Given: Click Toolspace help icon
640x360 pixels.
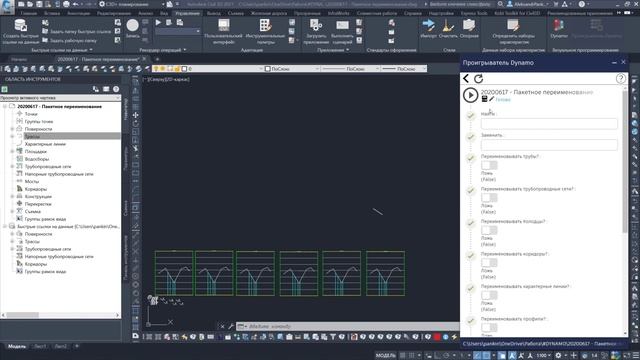Looking at the screenshot, I should coord(116,89).
